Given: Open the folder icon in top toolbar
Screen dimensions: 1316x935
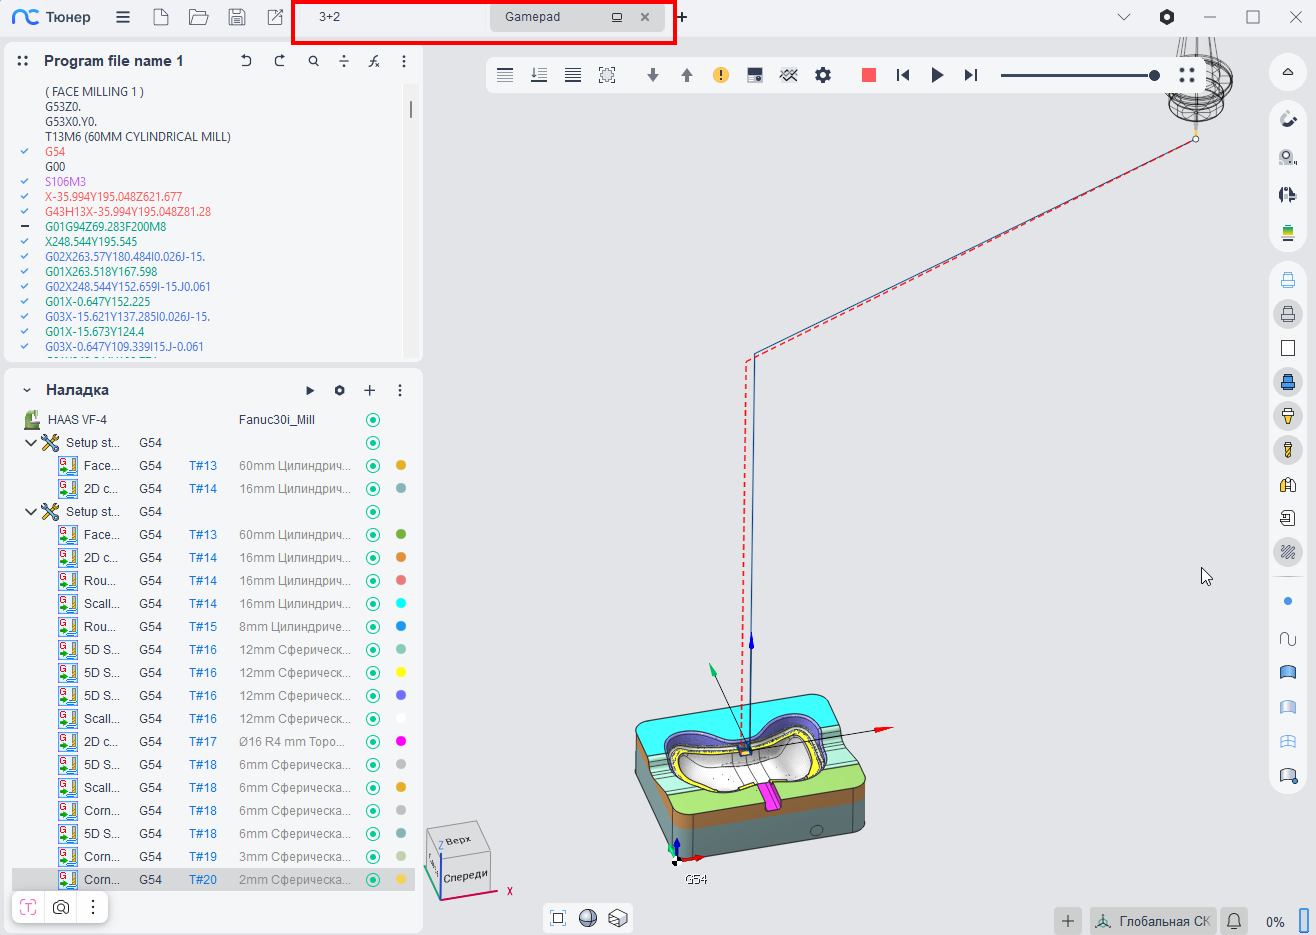Looking at the screenshot, I should coord(198,17).
